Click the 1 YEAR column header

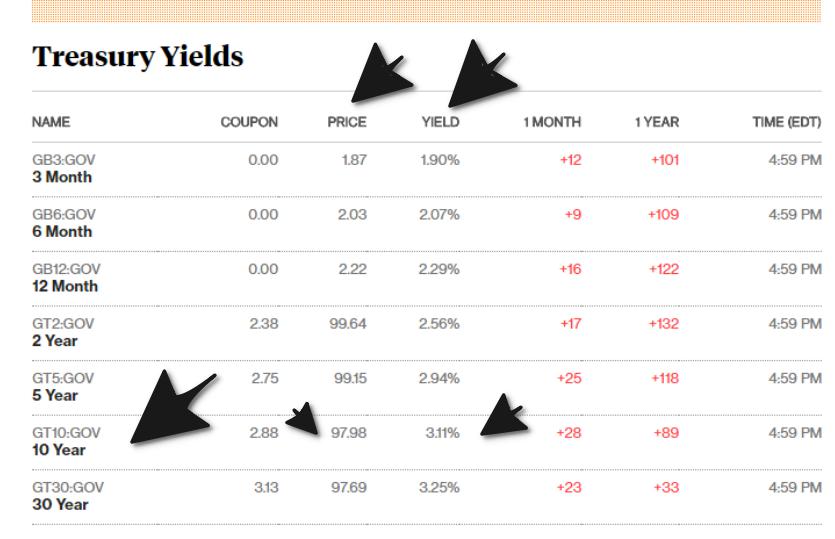[656, 122]
